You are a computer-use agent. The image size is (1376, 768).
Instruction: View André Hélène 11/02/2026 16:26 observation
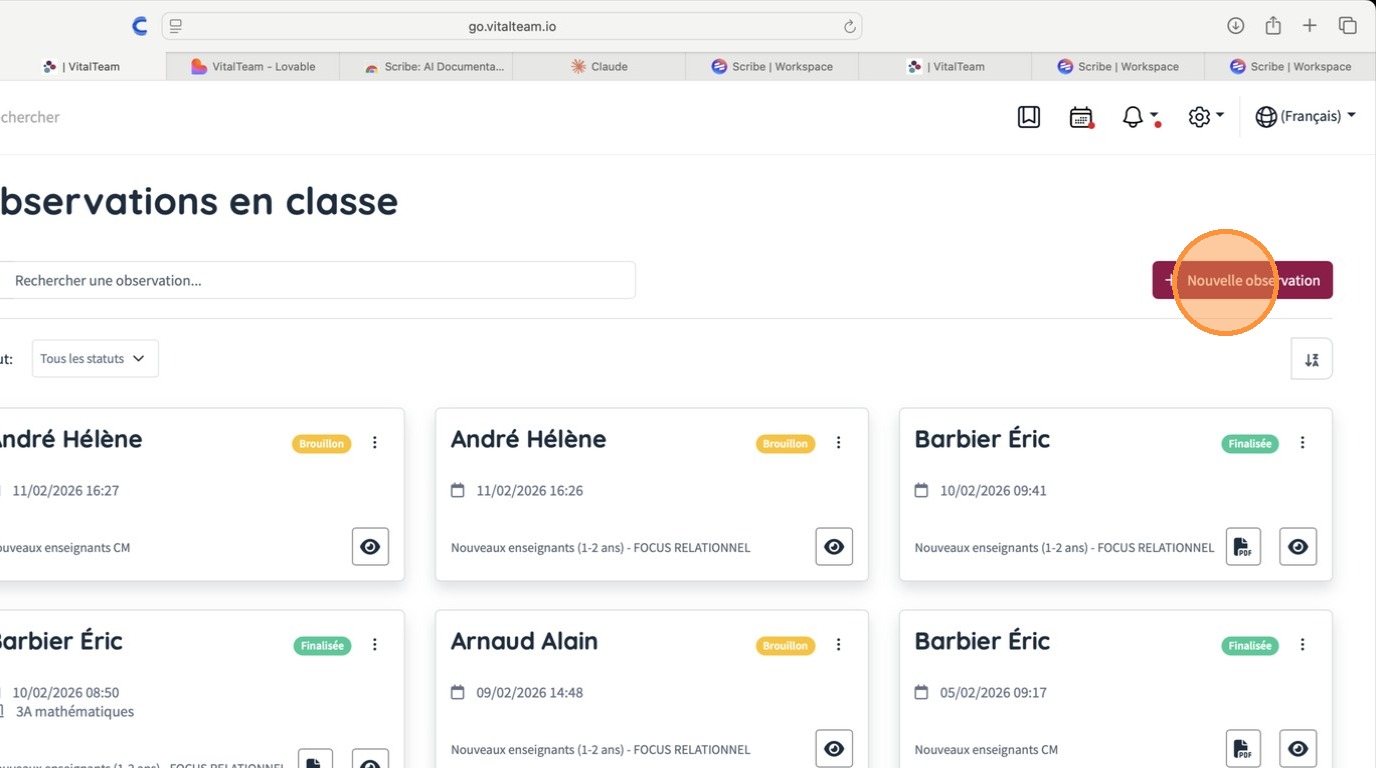pyautogui.click(x=834, y=547)
